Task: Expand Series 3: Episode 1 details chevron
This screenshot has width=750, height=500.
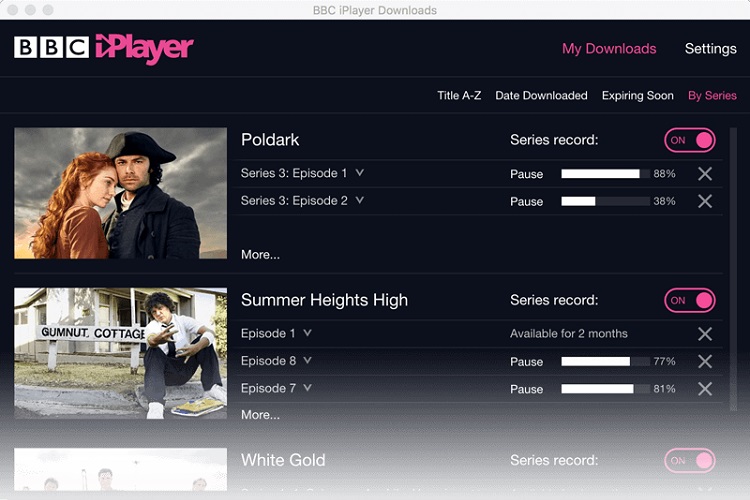Action: tap(360, 173)
